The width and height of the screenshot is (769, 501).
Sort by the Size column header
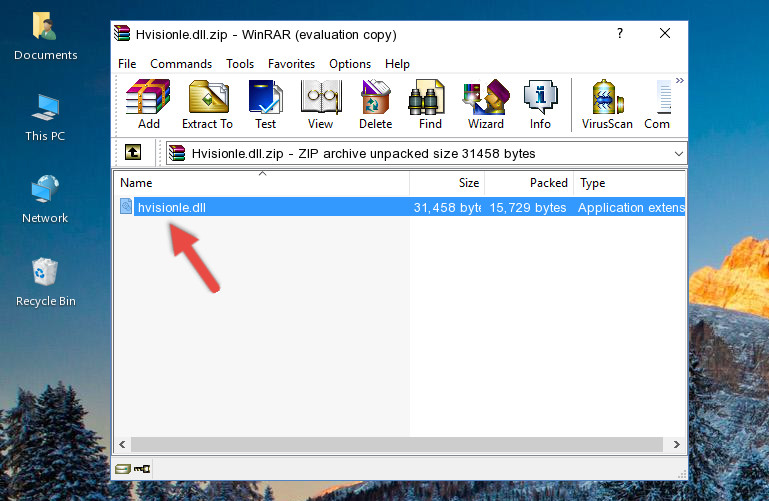[447, 183]
